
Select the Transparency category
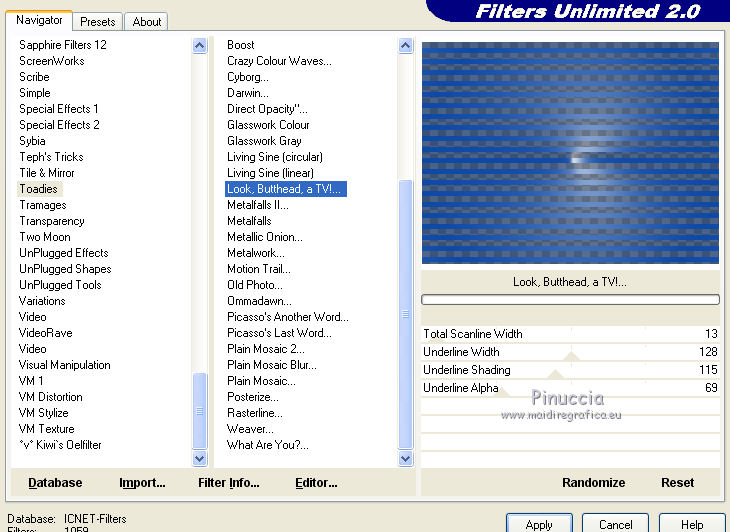coord(52,221)
